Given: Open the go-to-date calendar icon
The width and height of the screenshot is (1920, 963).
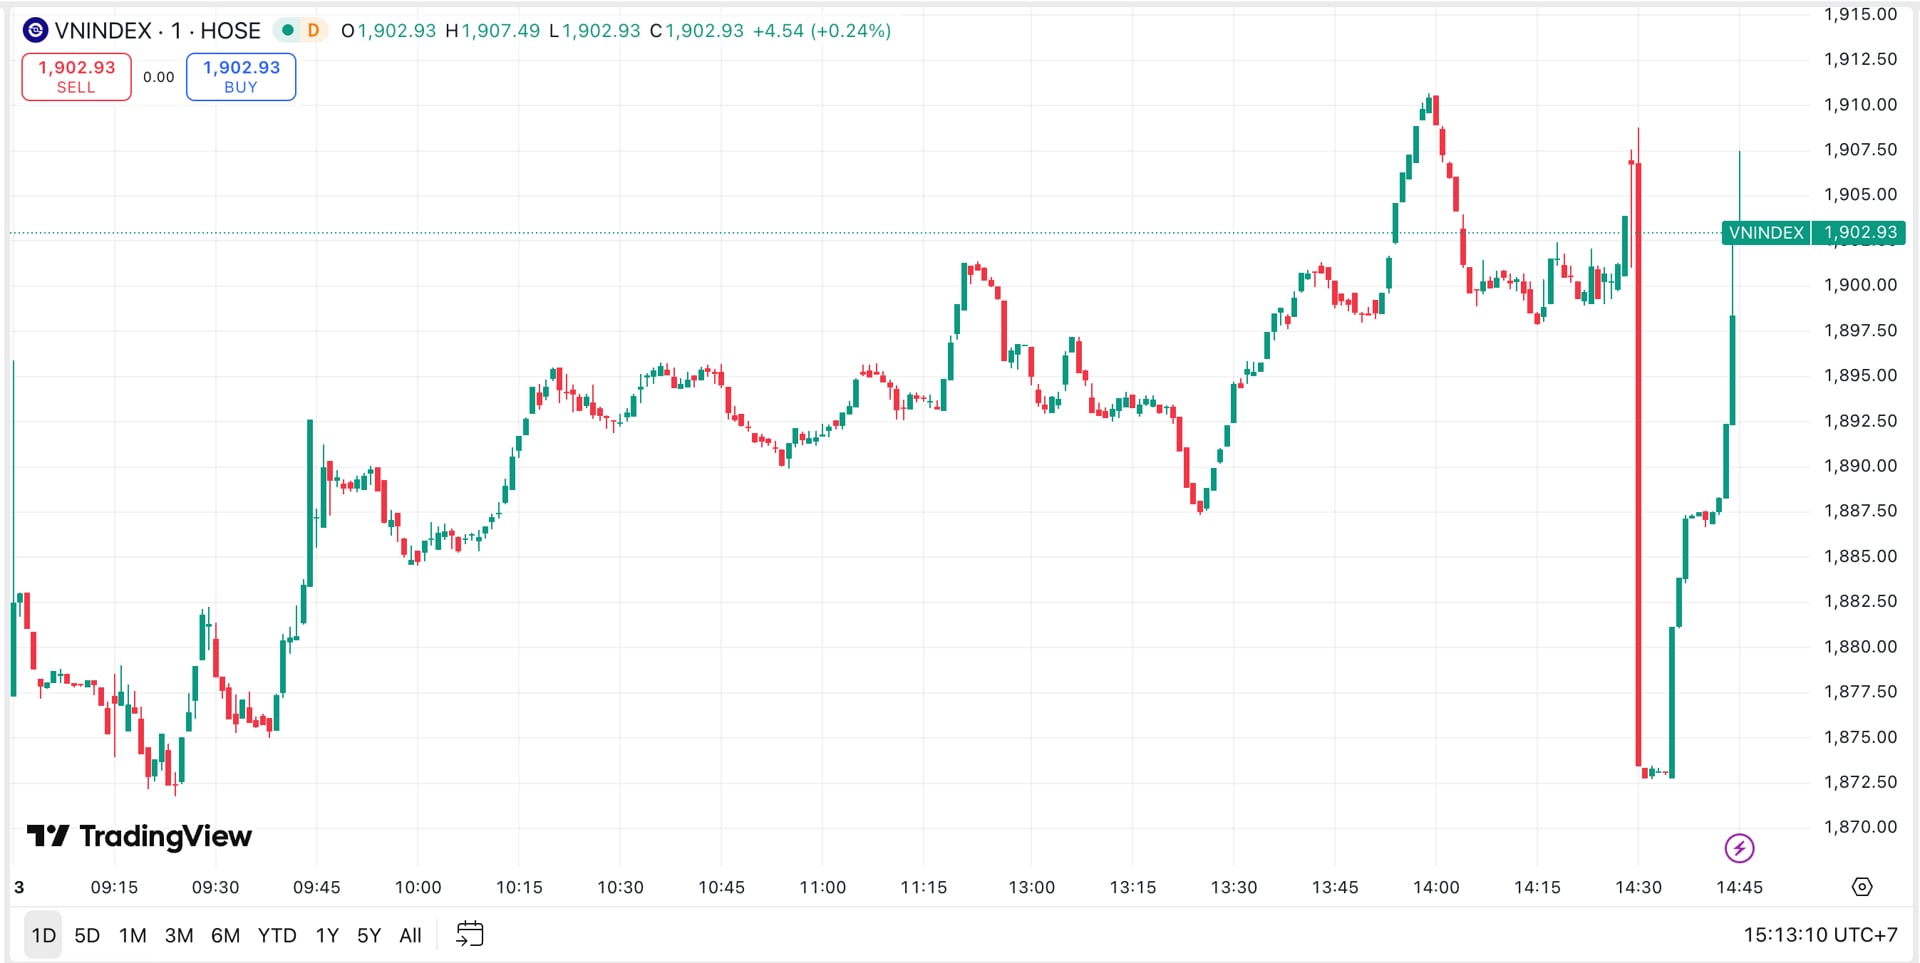Looking at the screenshot, I should point(469,934).
